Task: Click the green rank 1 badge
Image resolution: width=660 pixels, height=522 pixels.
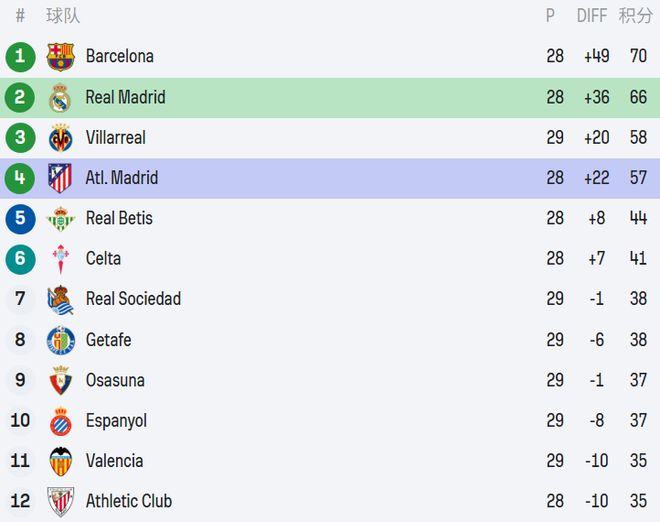Action: tap(20, 56)
